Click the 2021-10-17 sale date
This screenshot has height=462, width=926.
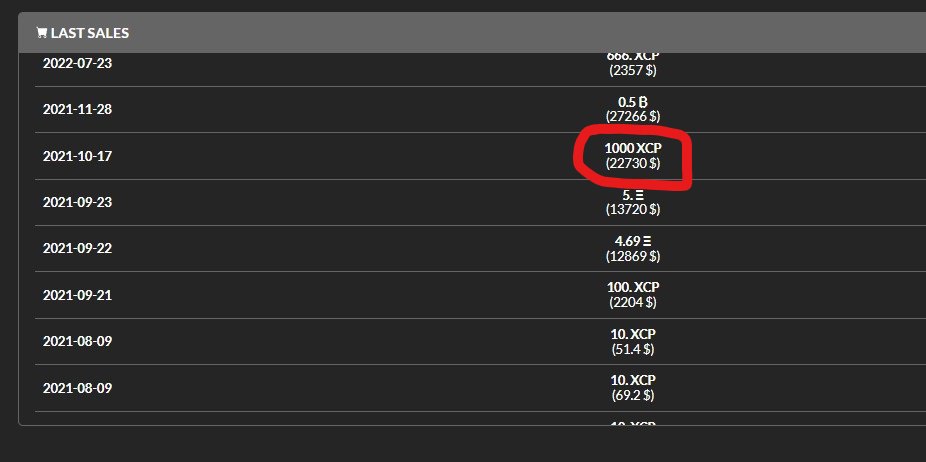77,156
